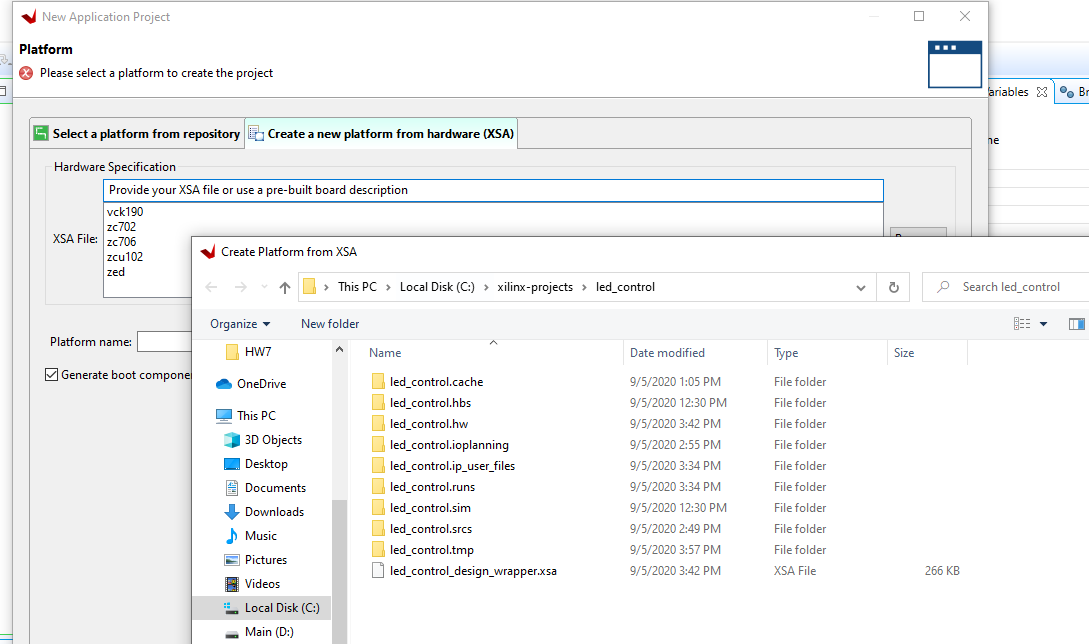1089x644 pixels.
Task: Select the led_control.sim folder
Action: click(x=430, y=508)
